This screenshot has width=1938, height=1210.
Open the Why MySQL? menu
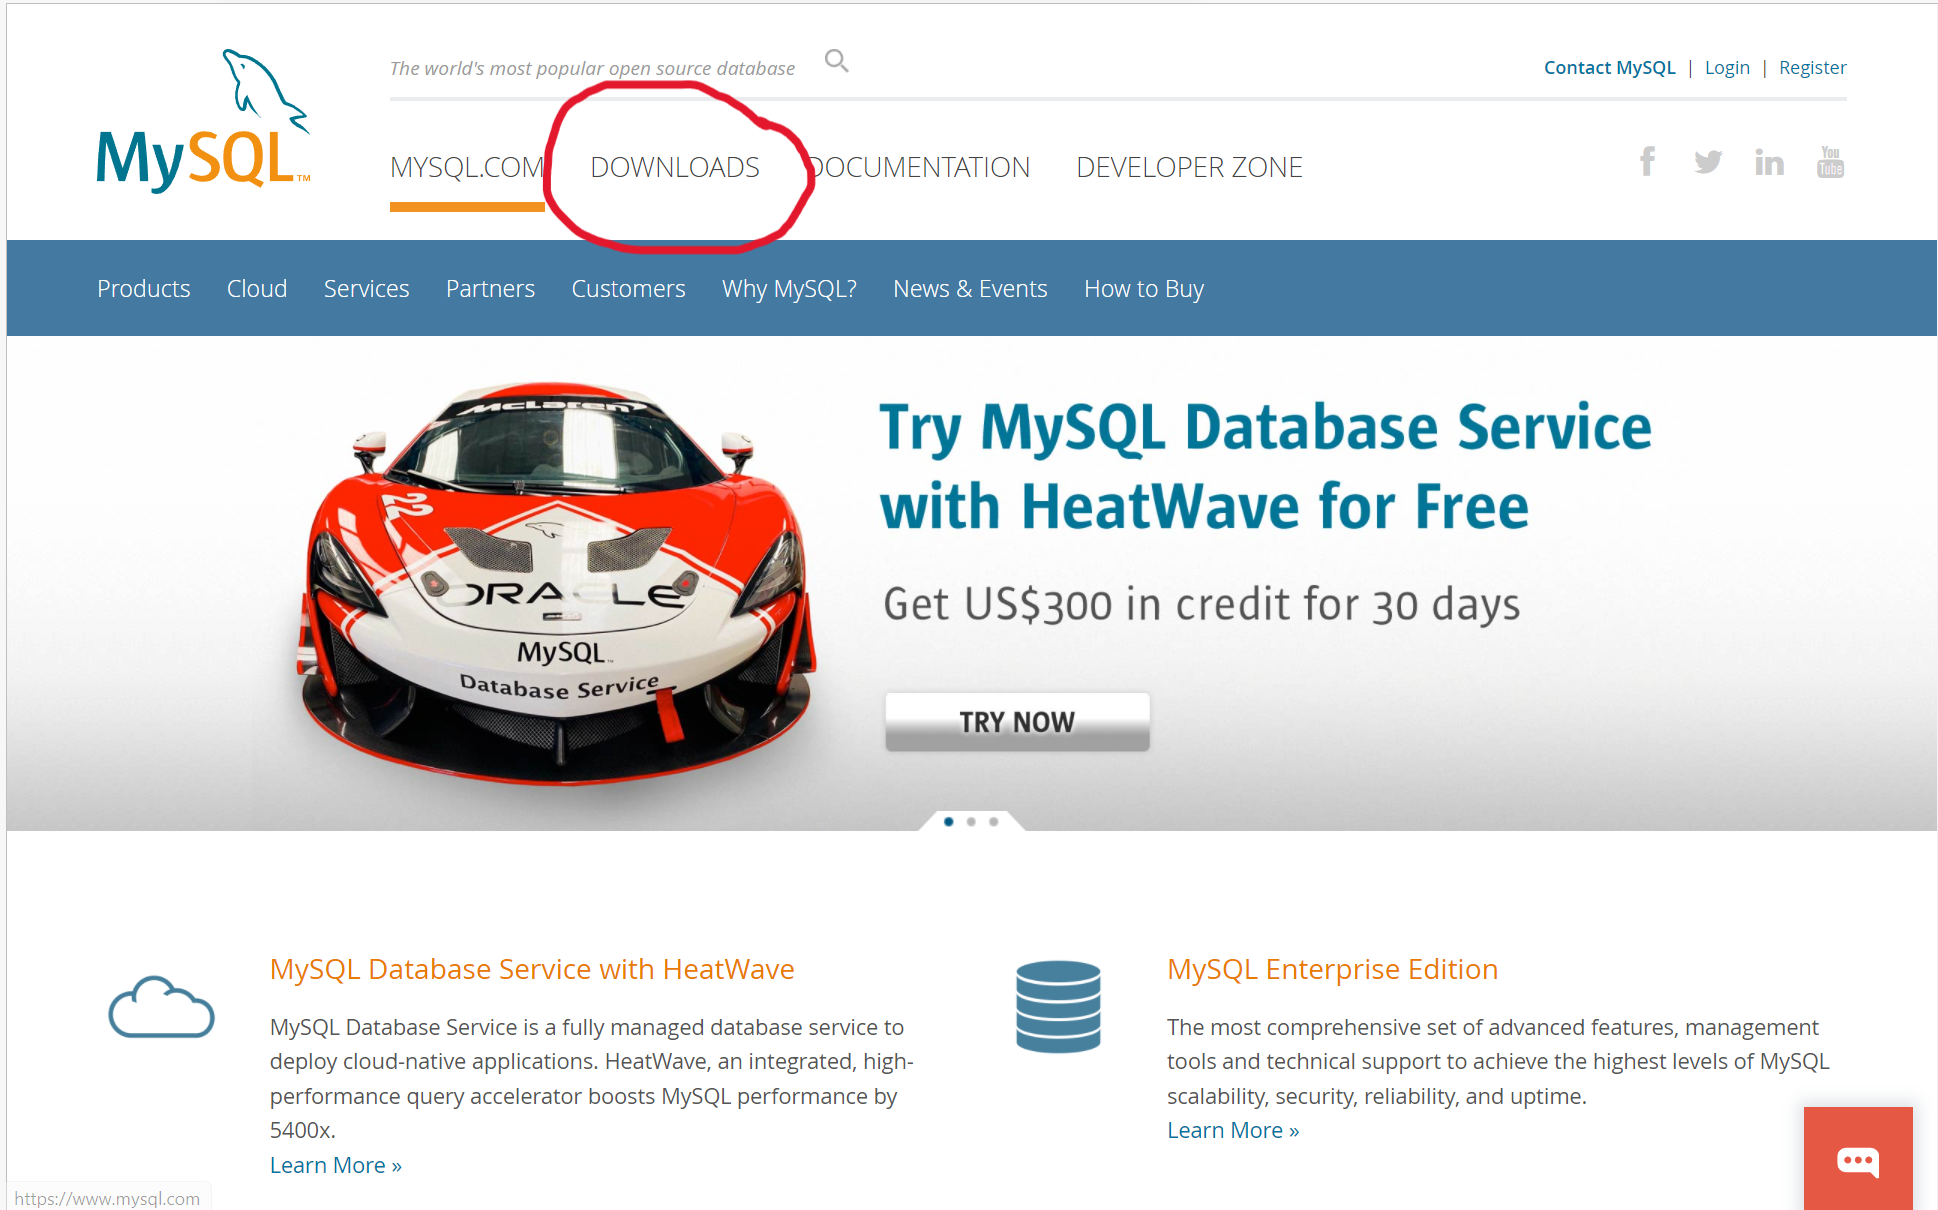pyautogui.click(x=789, y=289)
